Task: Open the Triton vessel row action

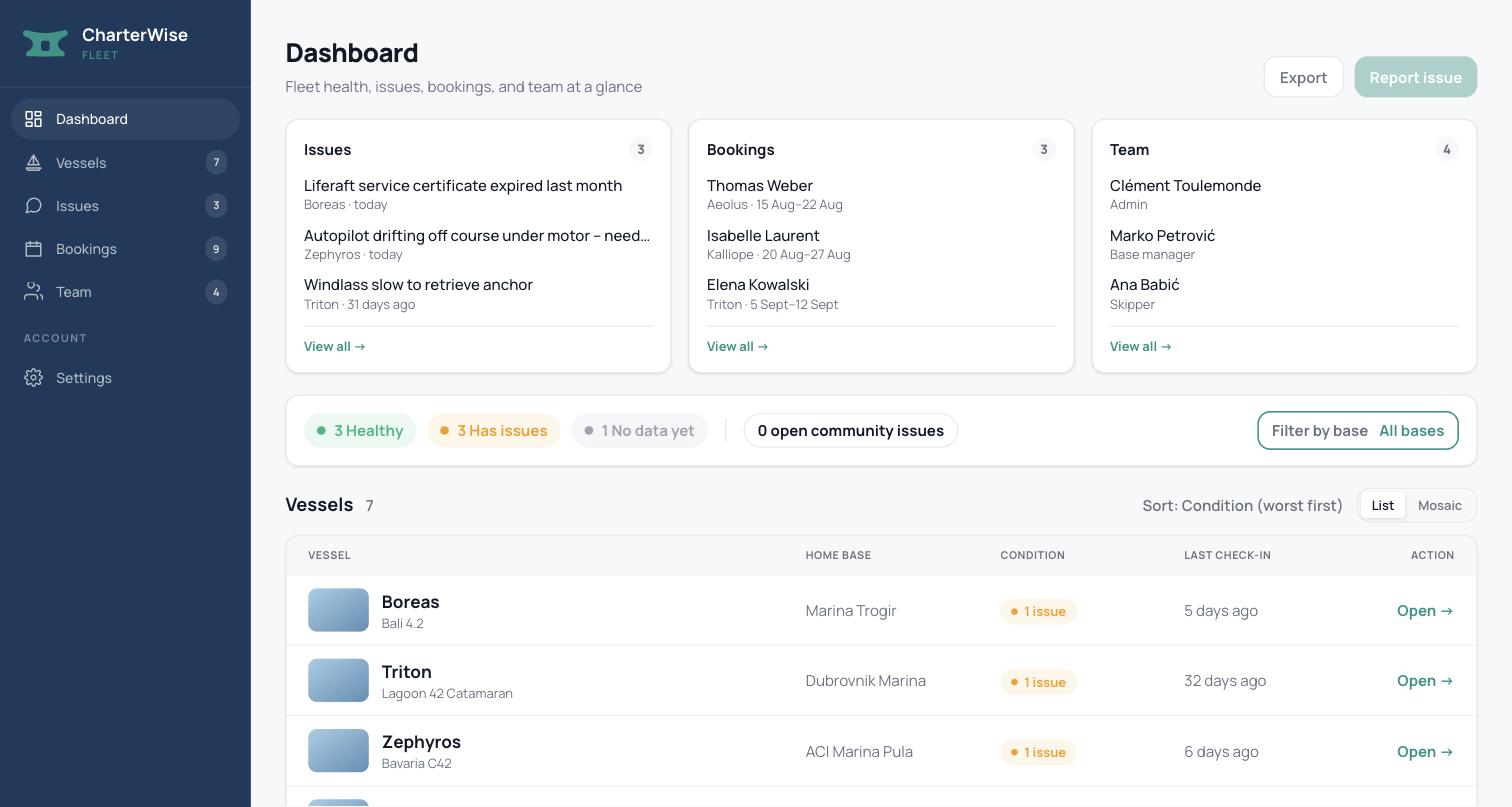Action: point(1425,681)
